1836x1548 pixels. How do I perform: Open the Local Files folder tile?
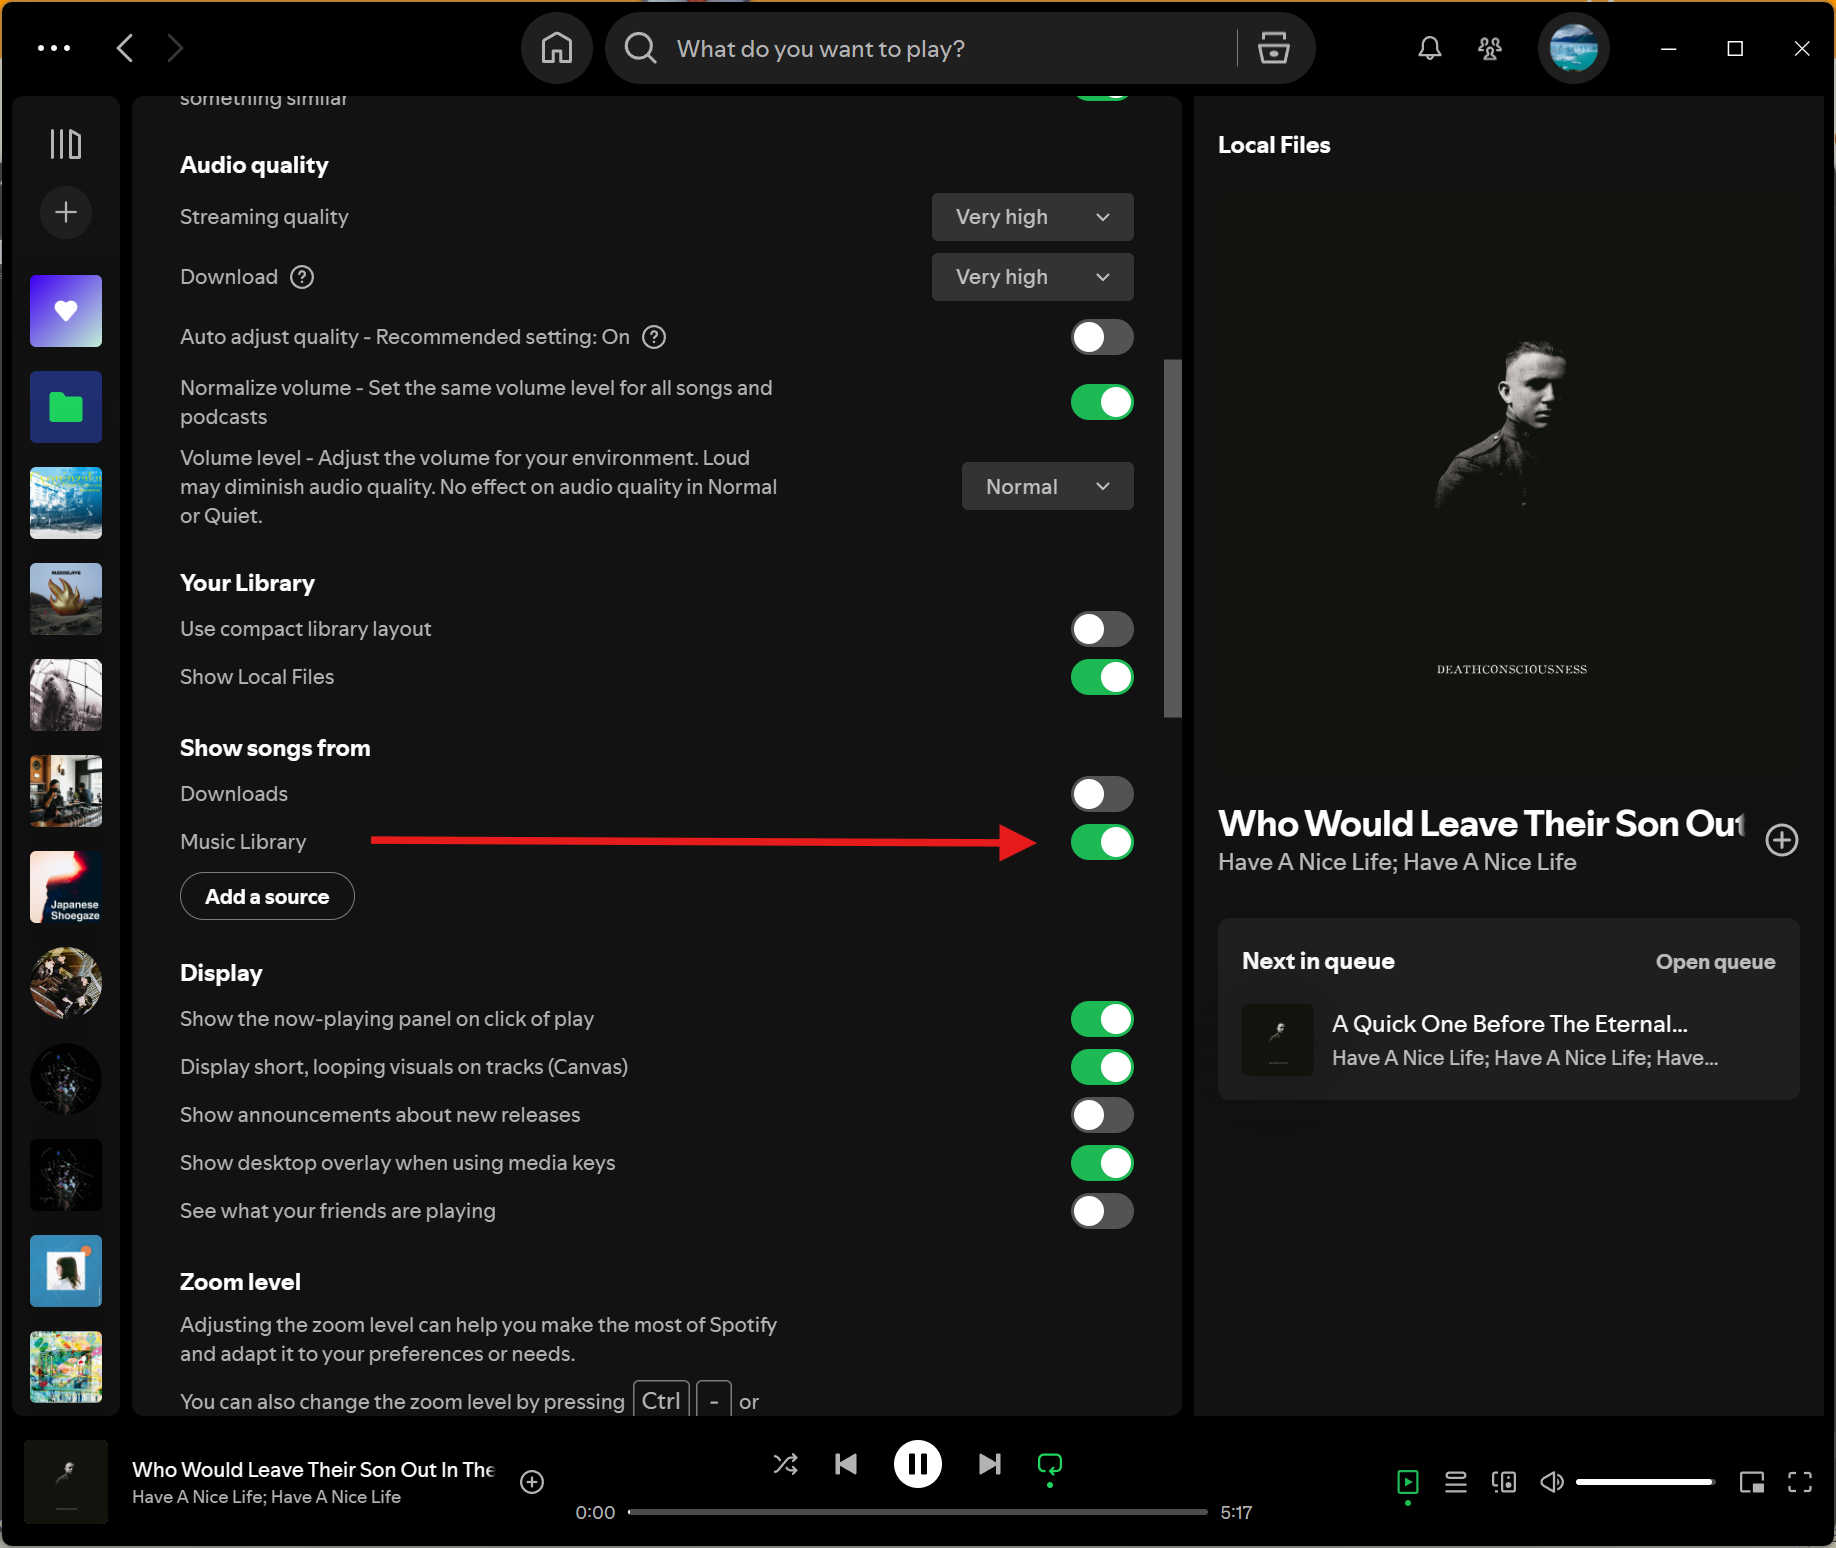coord(66,407)
